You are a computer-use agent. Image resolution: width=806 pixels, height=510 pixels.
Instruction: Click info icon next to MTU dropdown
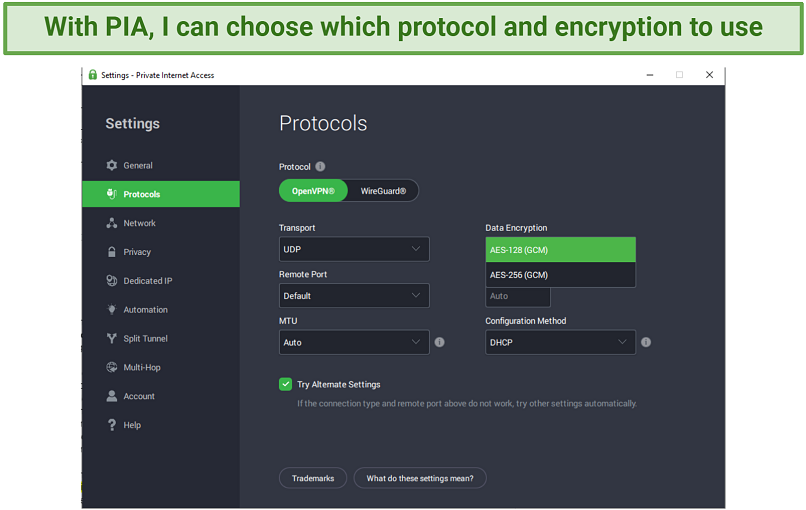pos(439,342)
